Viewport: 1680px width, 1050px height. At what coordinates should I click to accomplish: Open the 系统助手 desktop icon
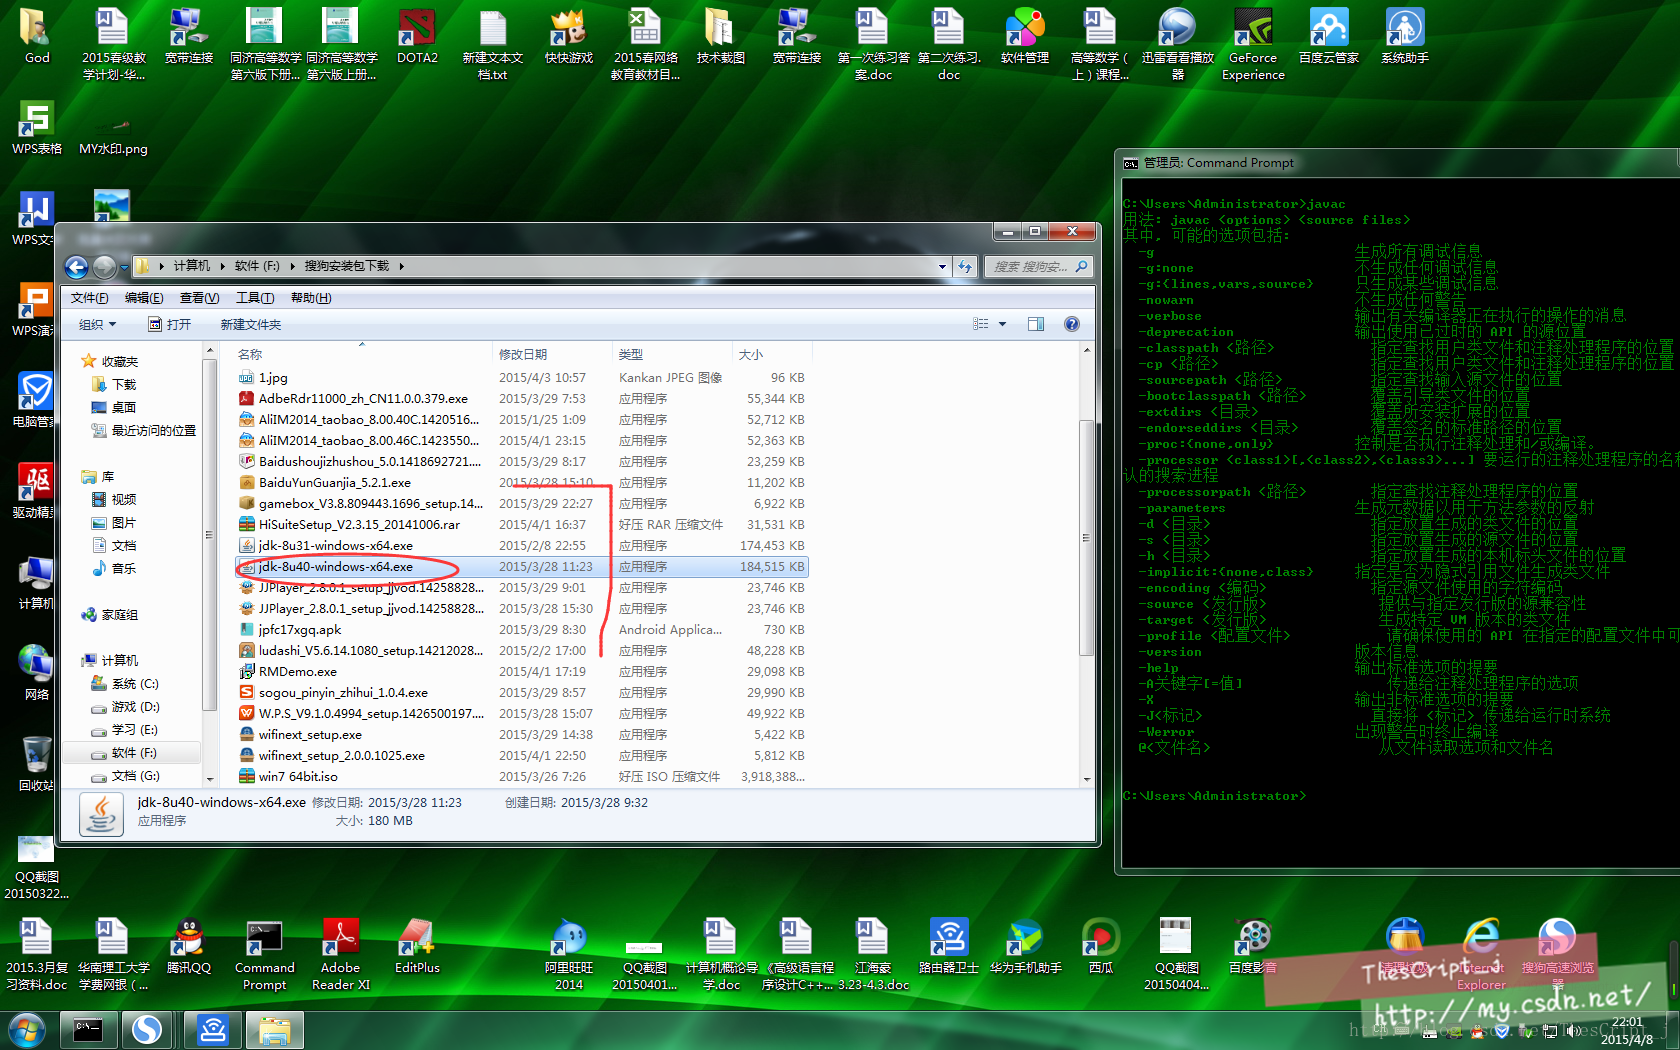pos(1405,36)
